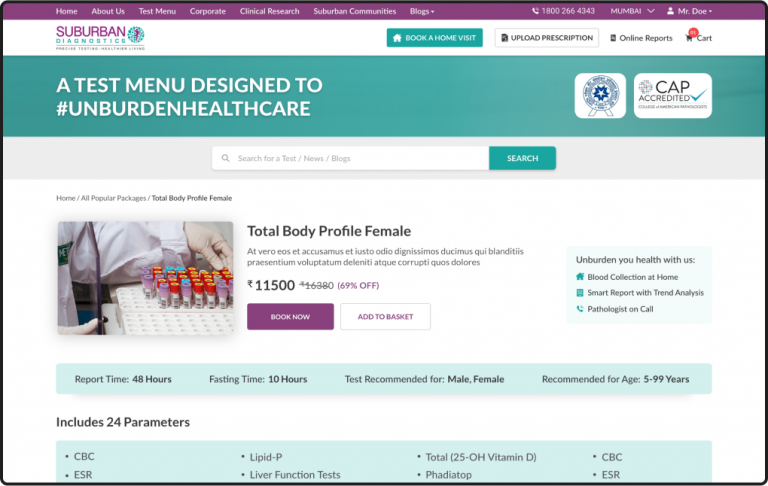Click the Phadiatop parameter

pyautogui.click(x=449, y=475)
